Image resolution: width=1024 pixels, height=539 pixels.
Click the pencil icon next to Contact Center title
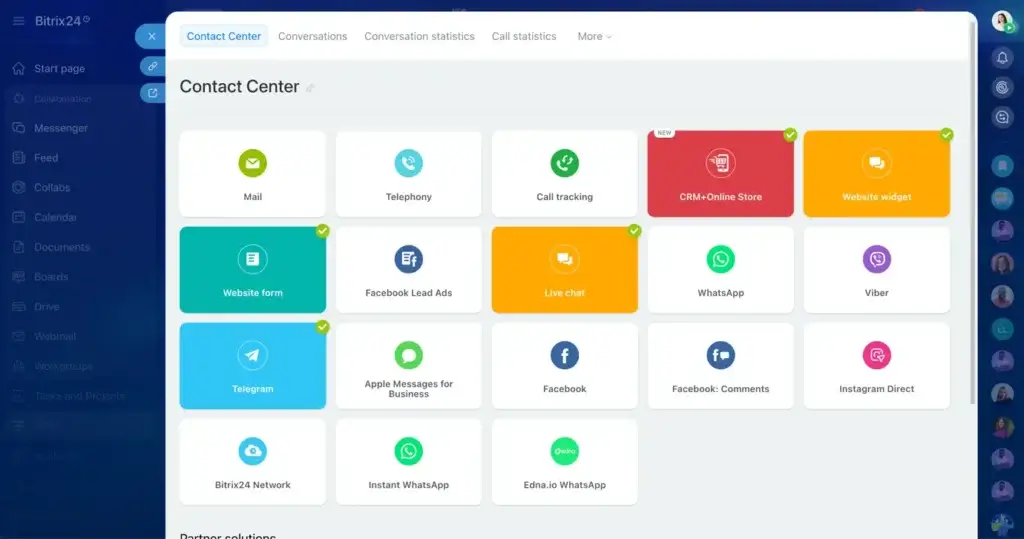click(x=310, y=88)
